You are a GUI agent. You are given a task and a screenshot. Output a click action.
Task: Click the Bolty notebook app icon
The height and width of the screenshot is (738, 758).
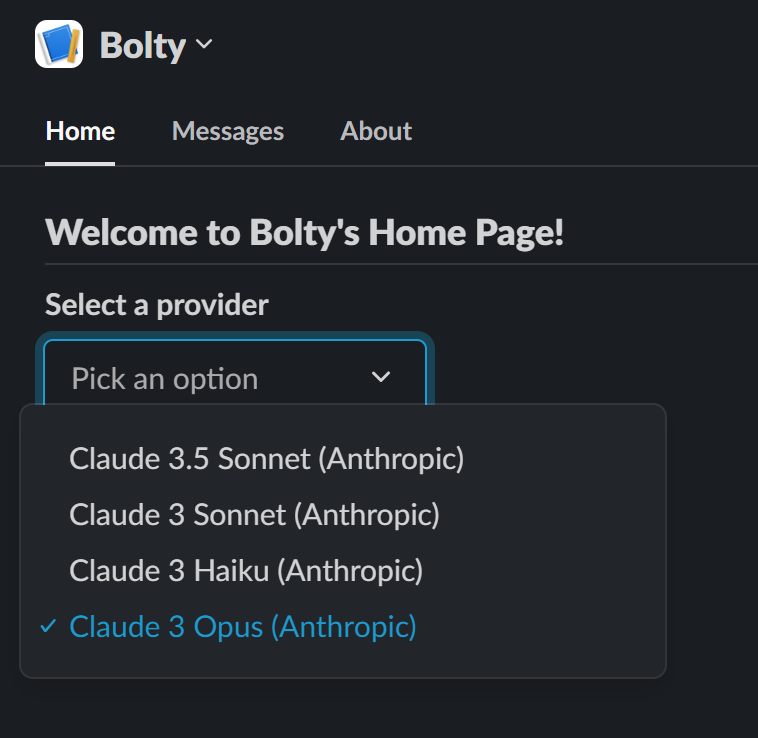click(59, 45)
